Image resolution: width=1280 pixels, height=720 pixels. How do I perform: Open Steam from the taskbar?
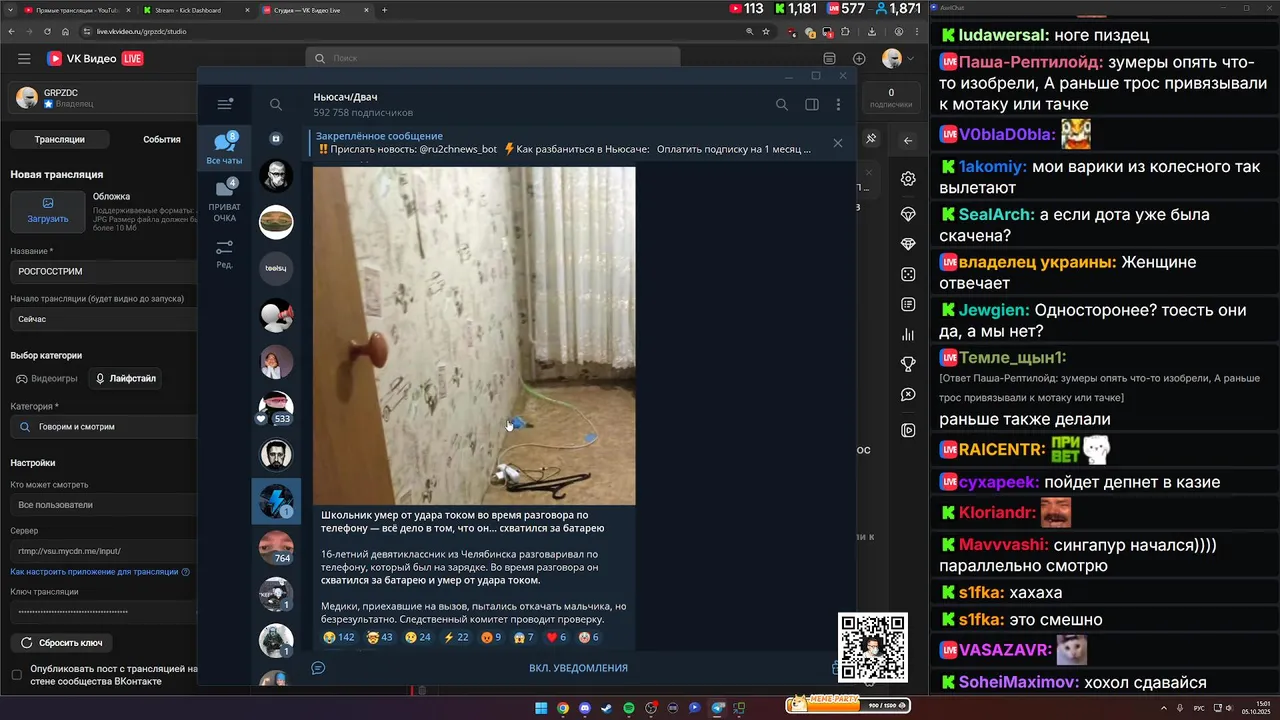pyautogui.click(x=607, y=708)
